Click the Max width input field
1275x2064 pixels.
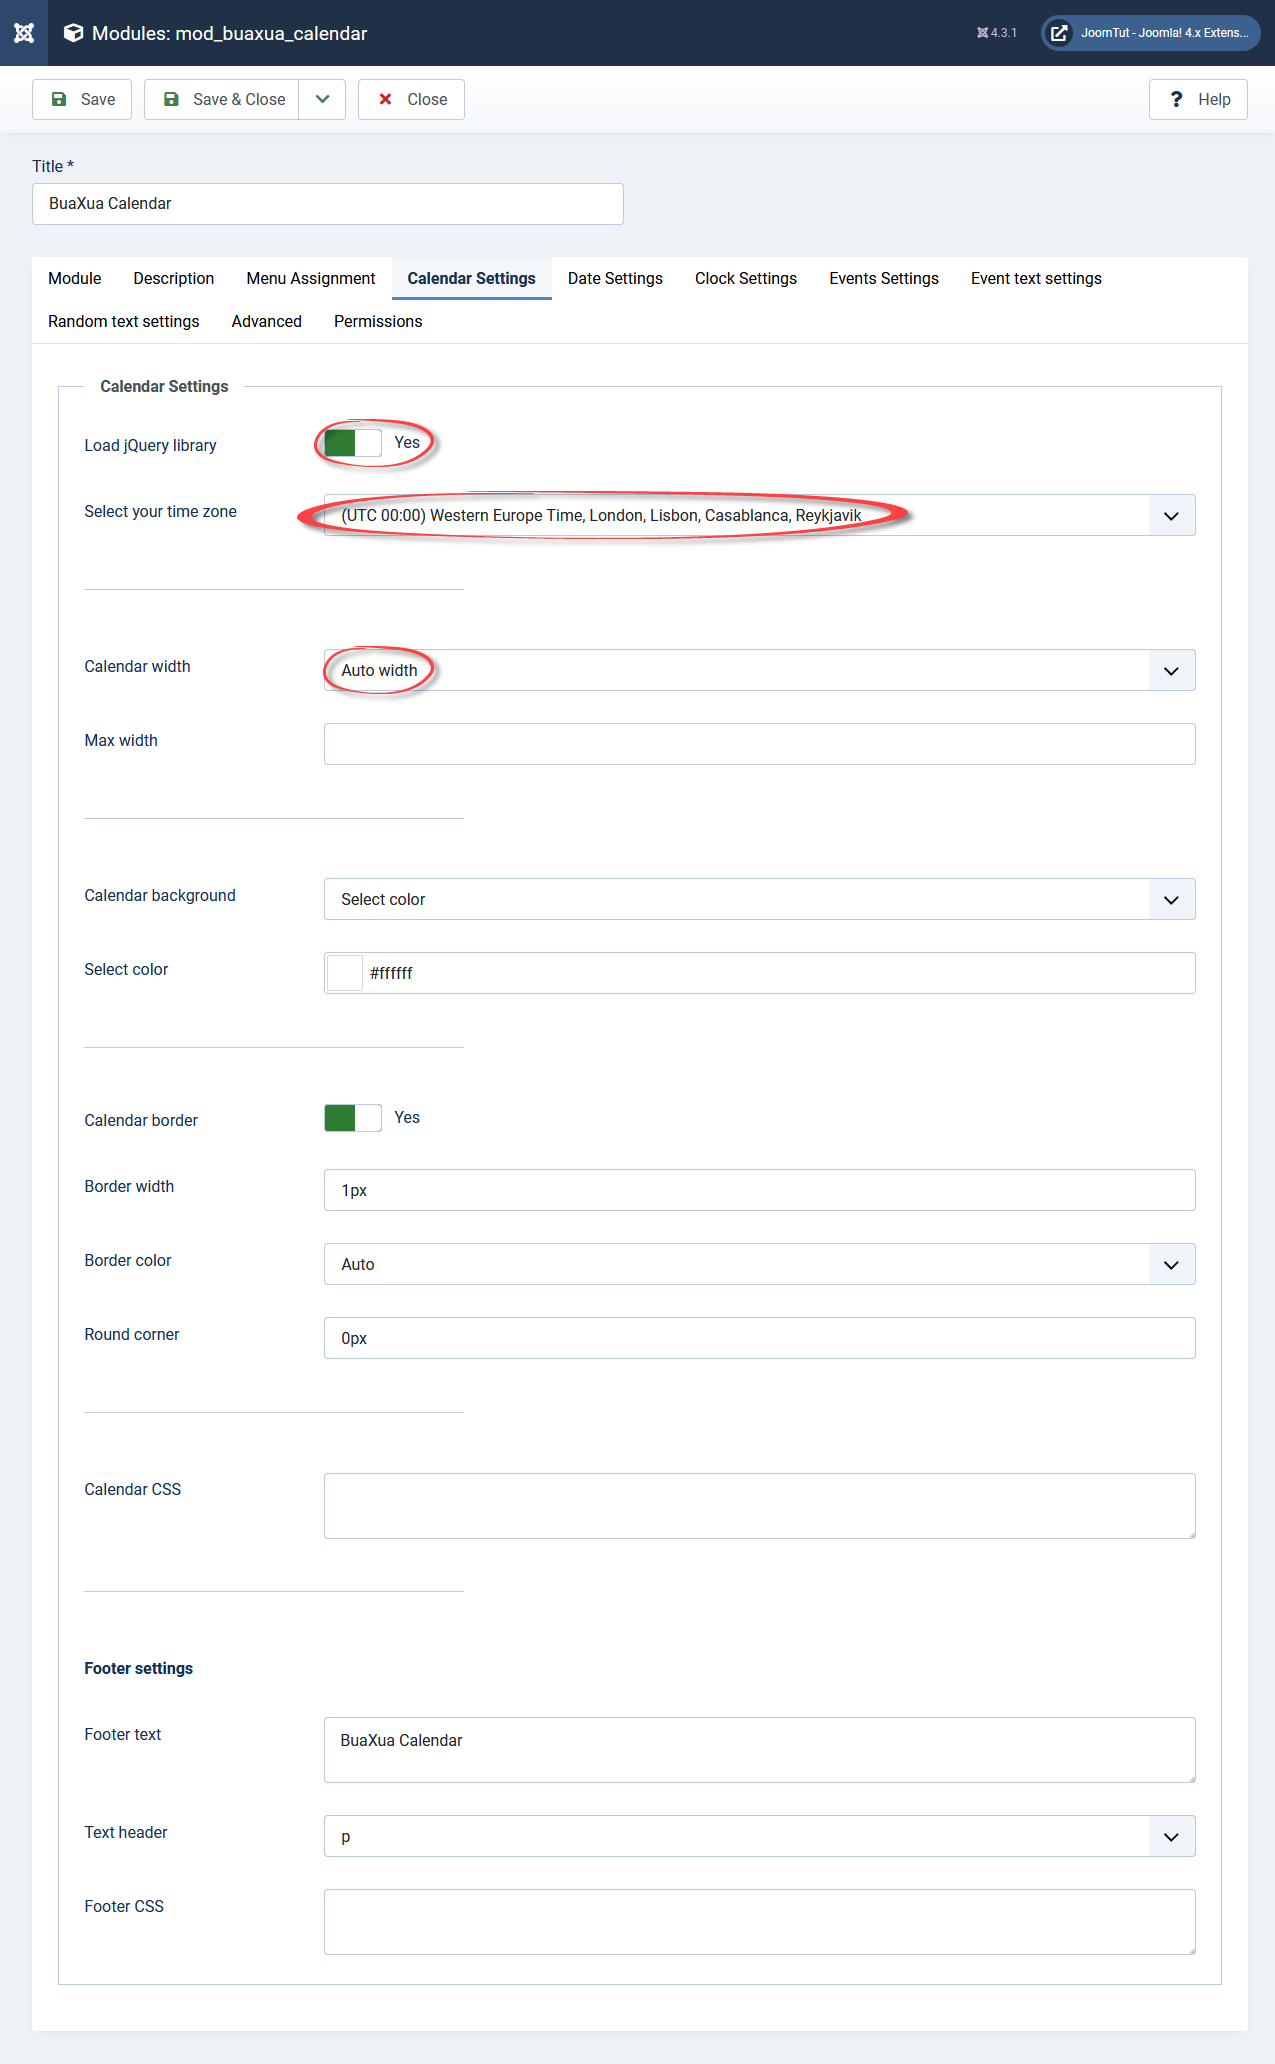point(760,744)
